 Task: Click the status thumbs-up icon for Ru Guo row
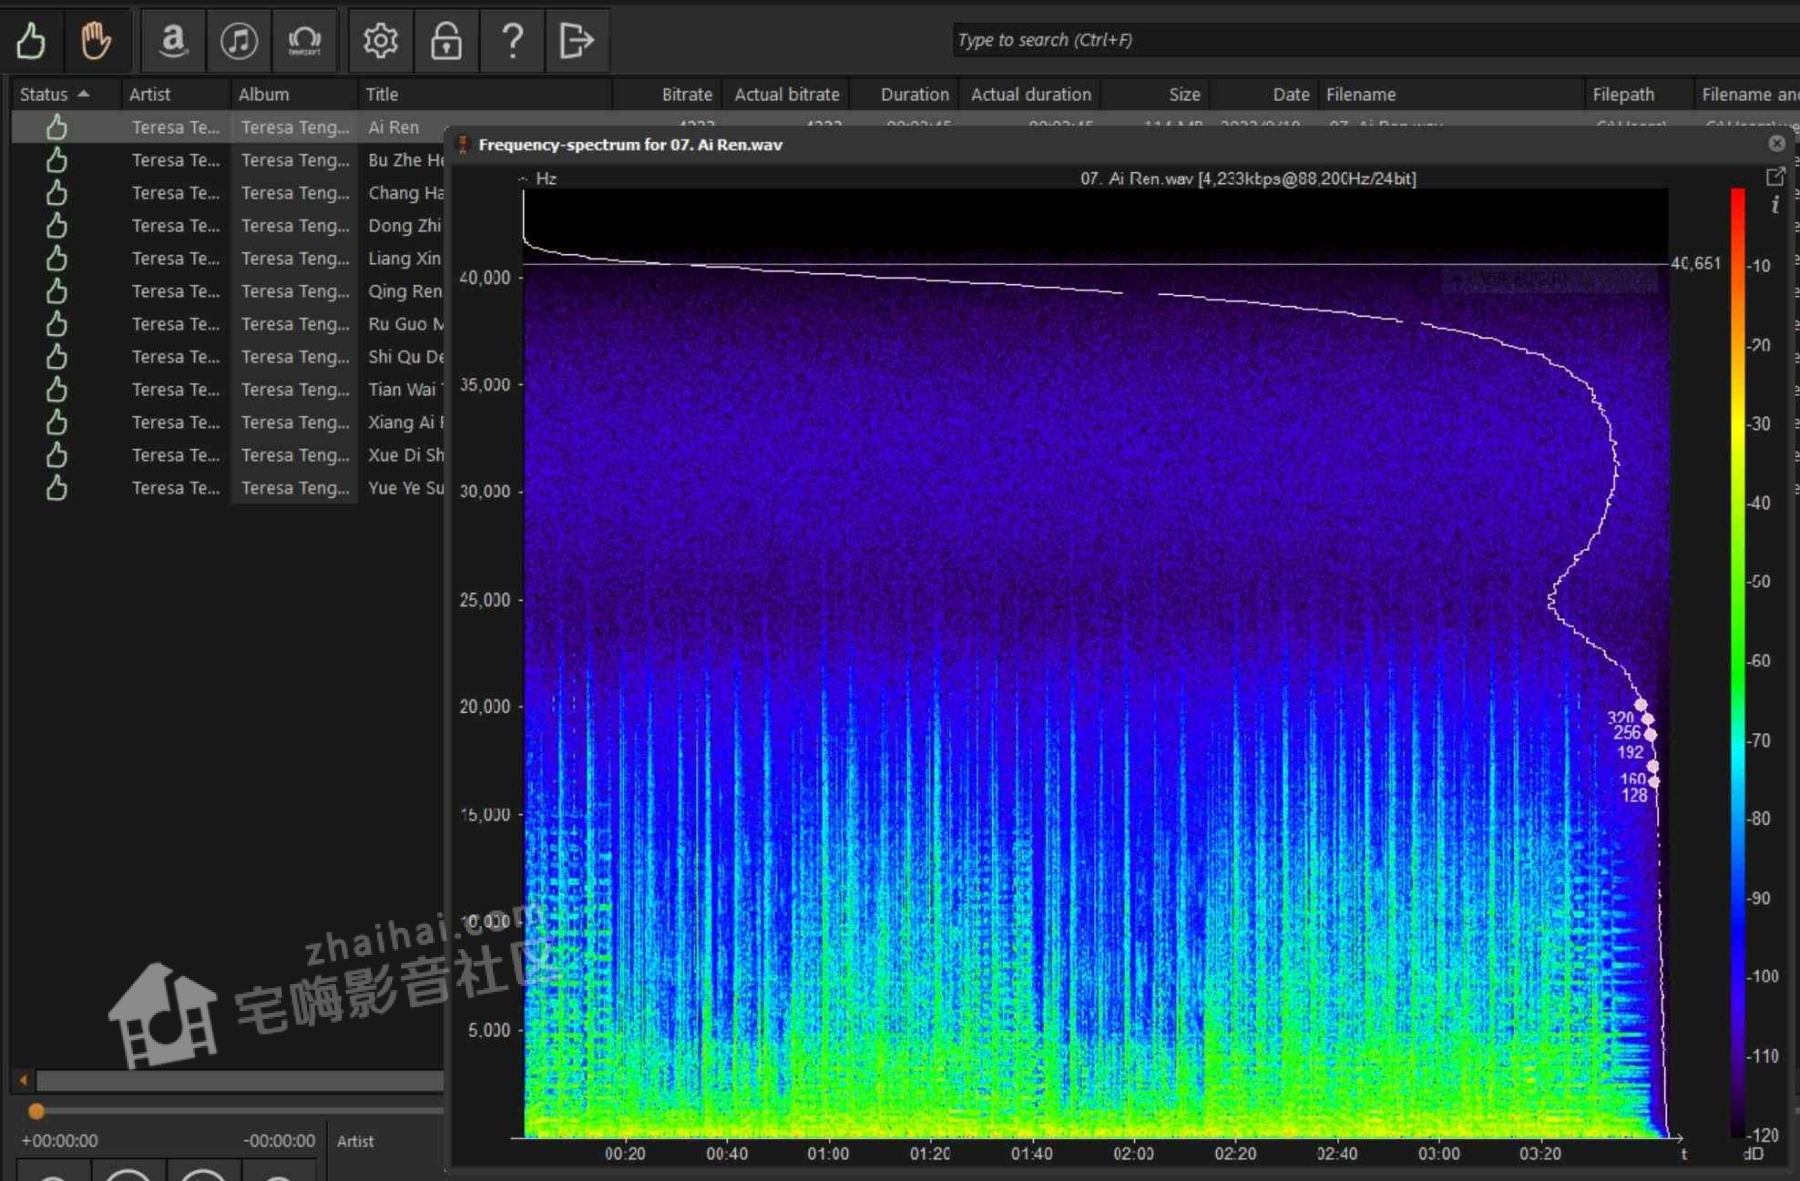coord(57,324)
